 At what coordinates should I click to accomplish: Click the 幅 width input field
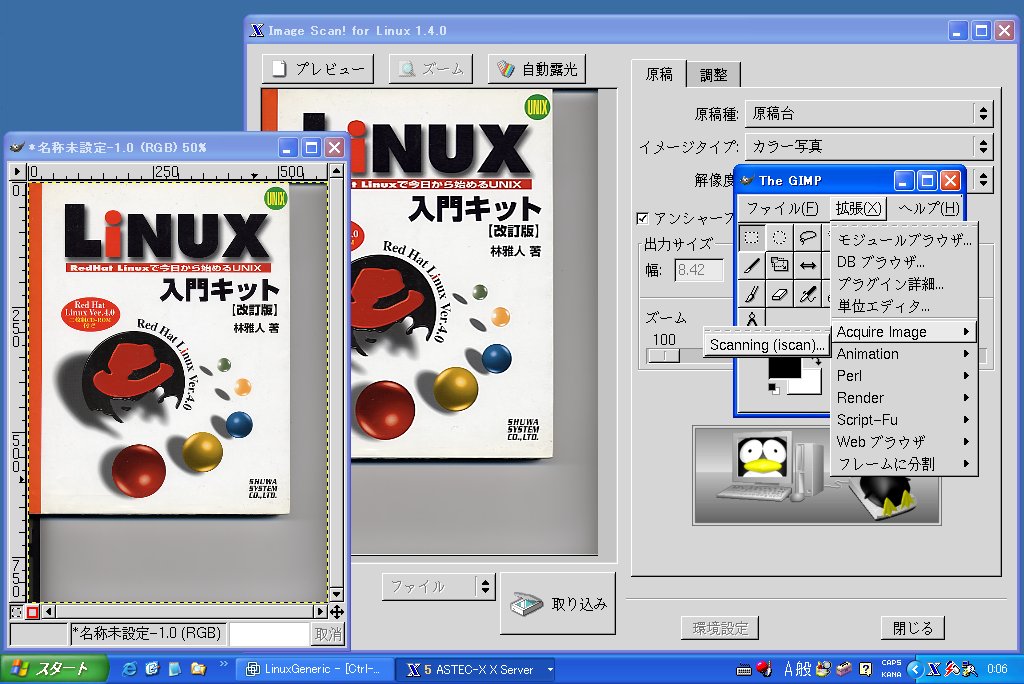click(699, 270)
